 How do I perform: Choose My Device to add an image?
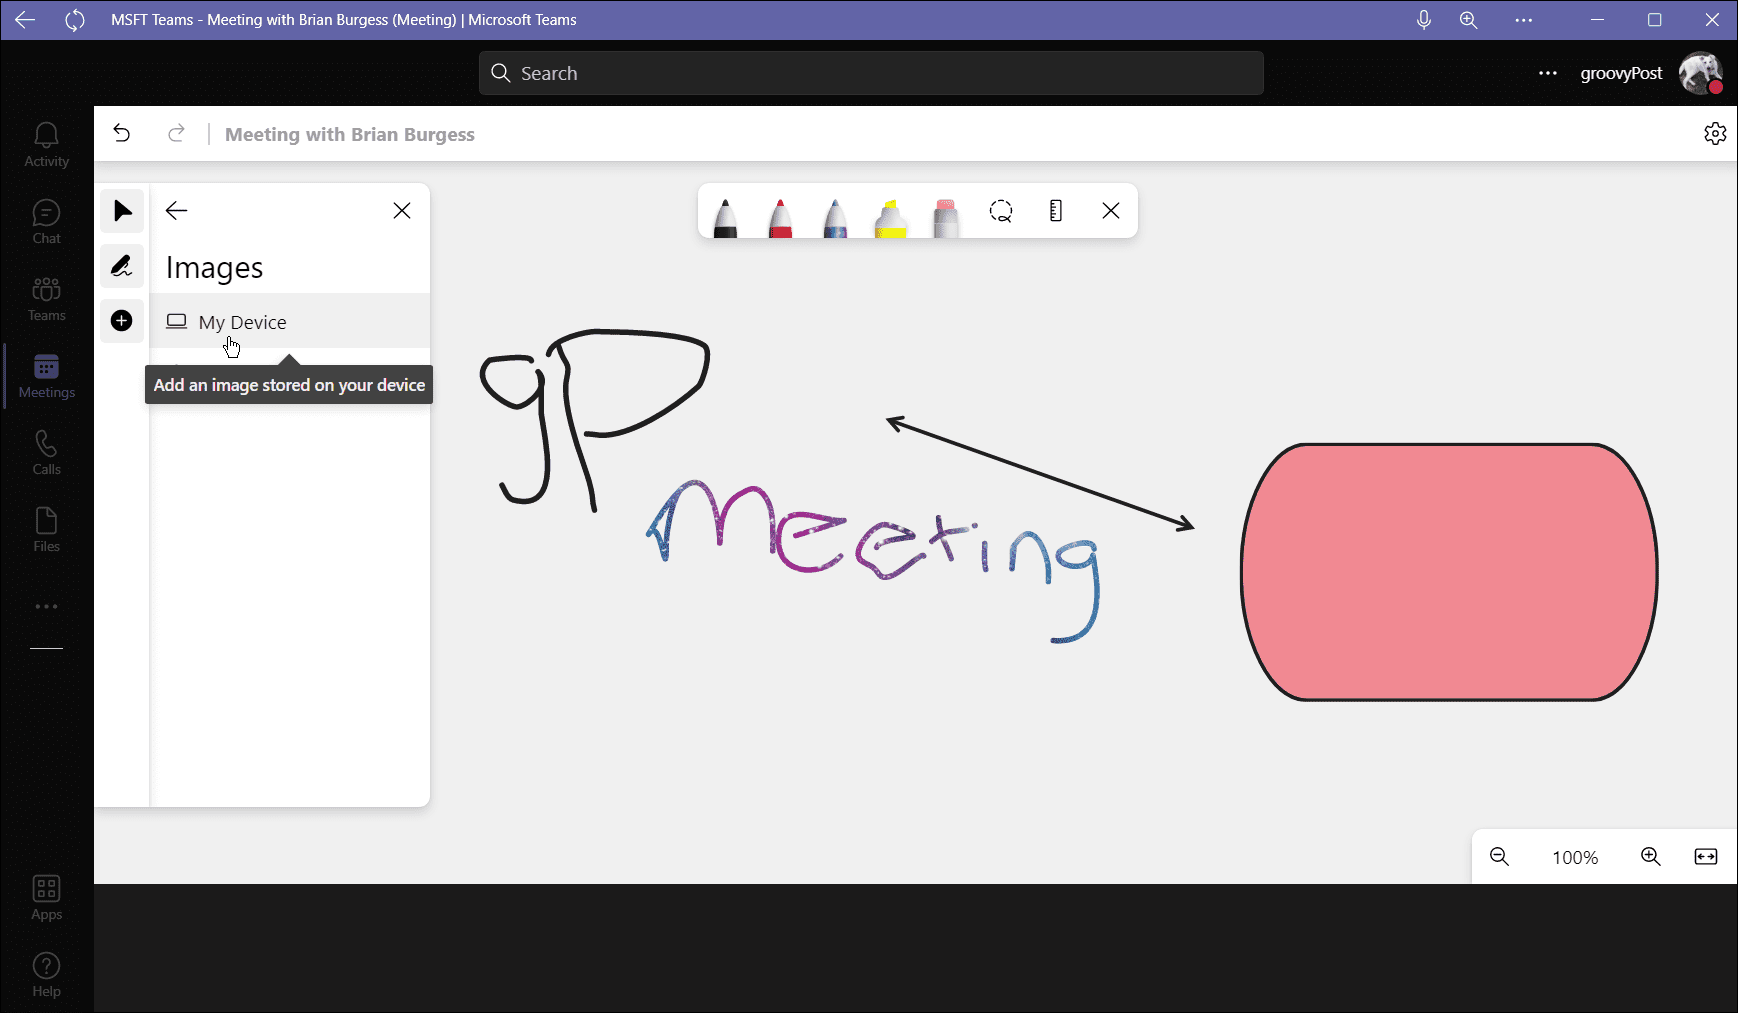(x=242, y=321)
